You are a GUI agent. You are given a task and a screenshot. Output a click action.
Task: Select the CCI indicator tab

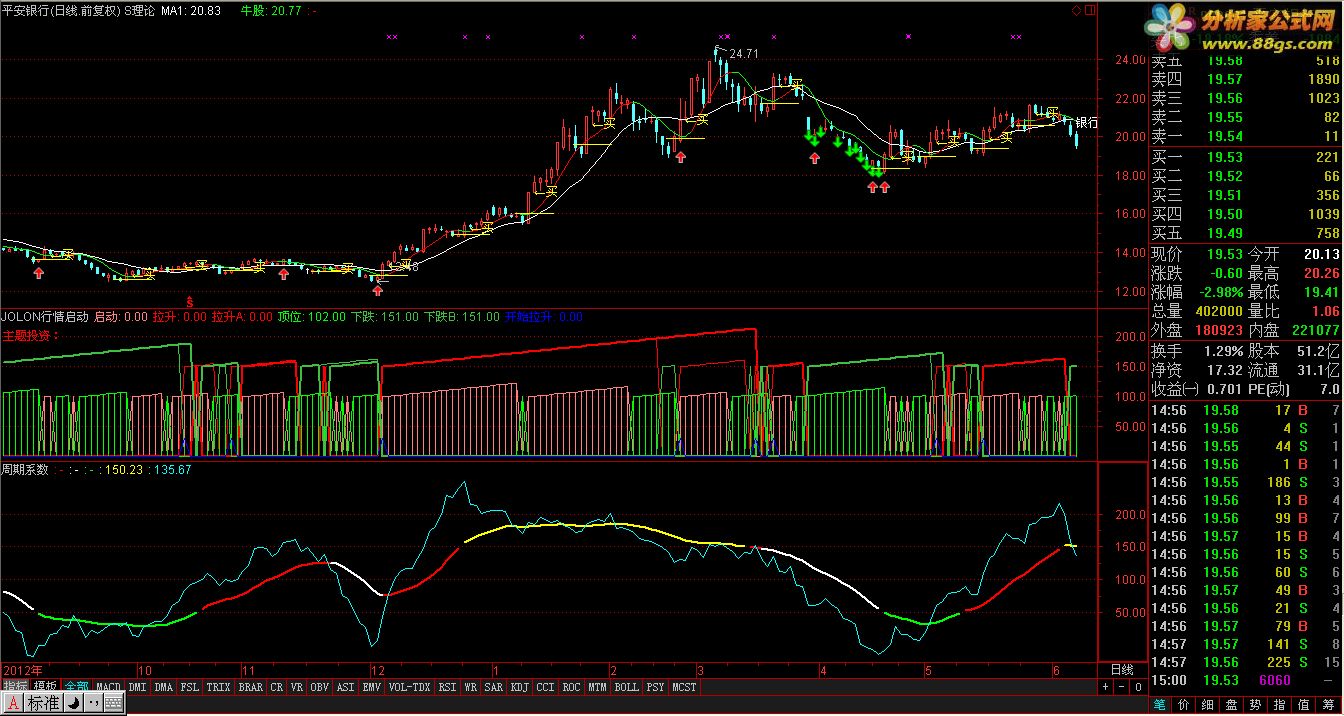tap(545, 687)
